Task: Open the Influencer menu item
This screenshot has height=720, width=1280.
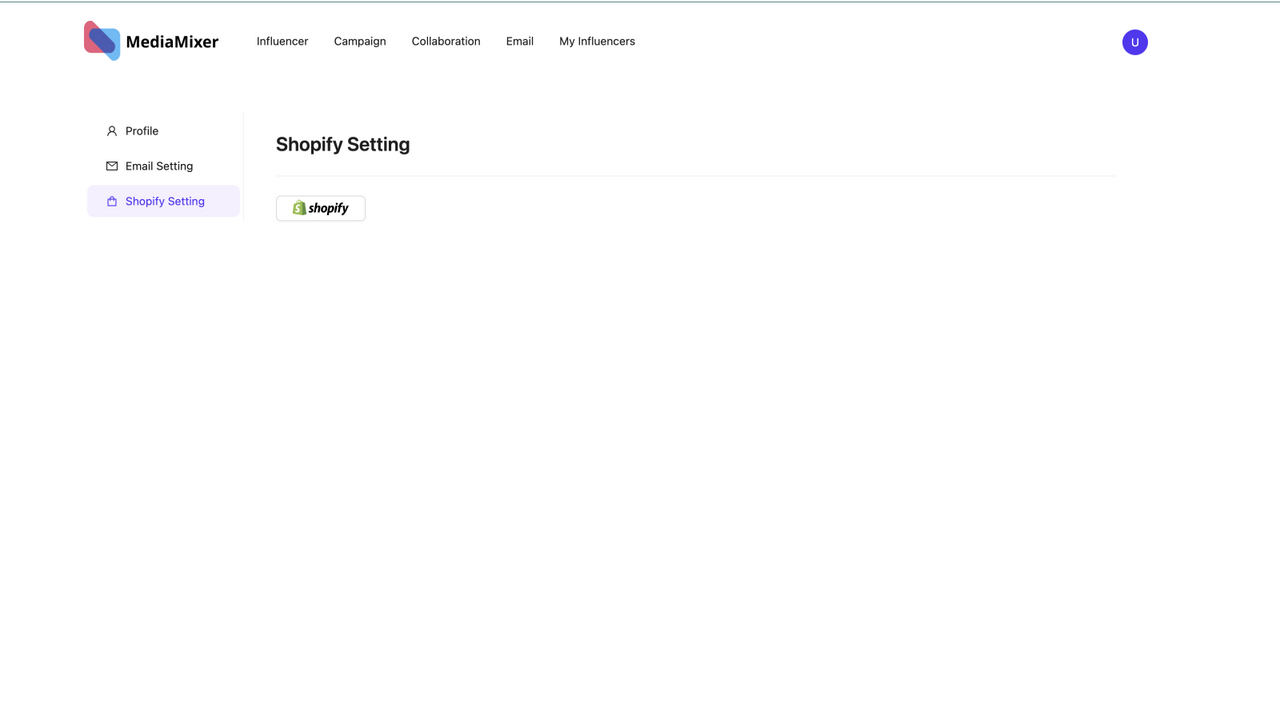Action: (x=282, y=41)
